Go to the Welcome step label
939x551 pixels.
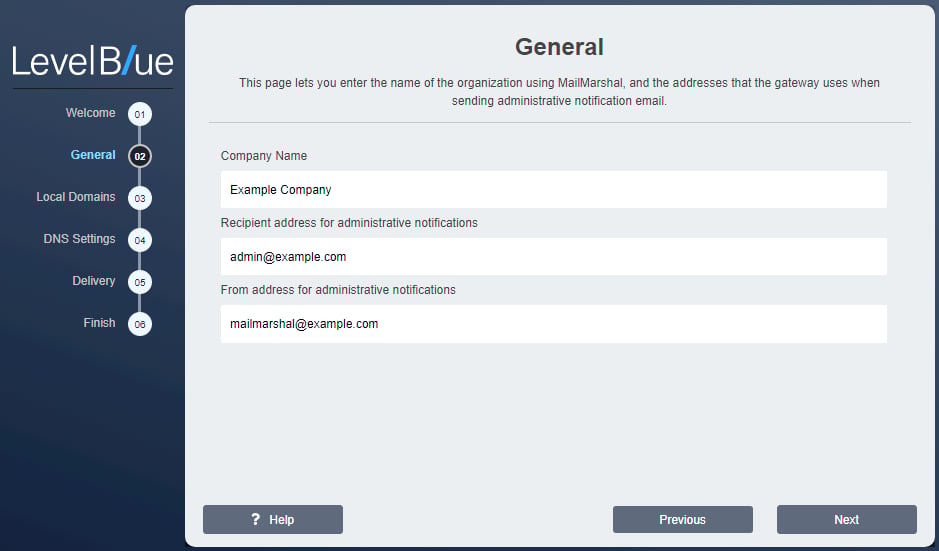pyautogui.click(x=90, y=113)
